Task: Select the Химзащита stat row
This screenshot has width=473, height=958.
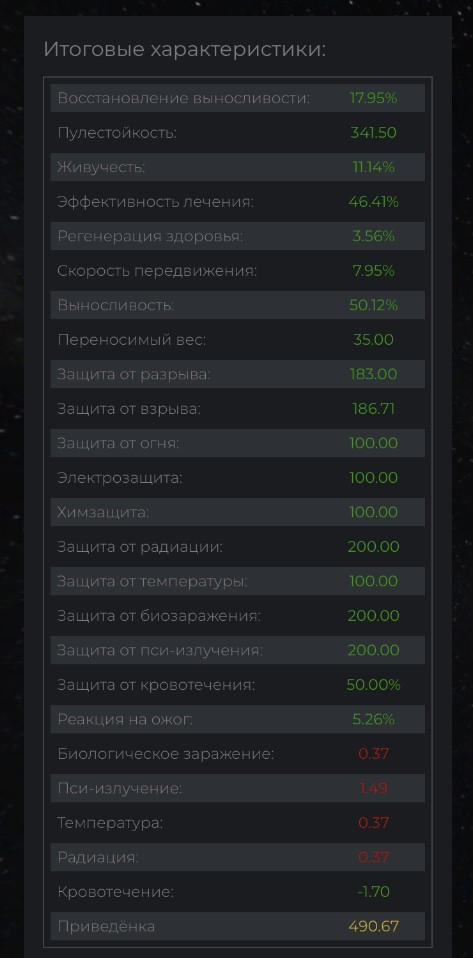Action: (238, 512)
